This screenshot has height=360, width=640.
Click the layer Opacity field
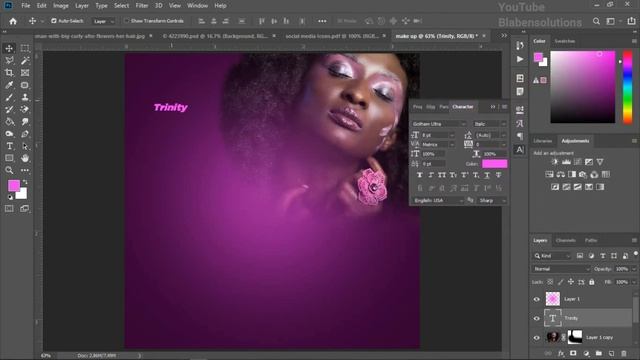622,269
